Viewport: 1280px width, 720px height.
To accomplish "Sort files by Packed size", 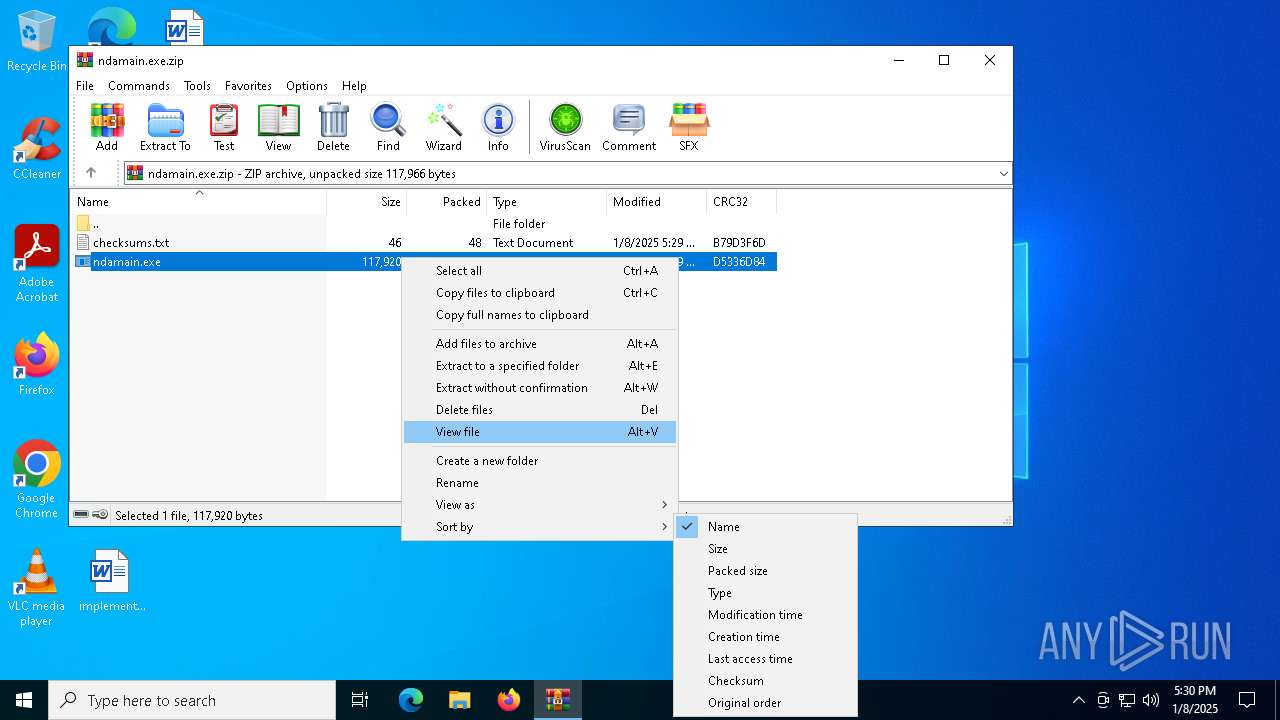I will (765, 571).
